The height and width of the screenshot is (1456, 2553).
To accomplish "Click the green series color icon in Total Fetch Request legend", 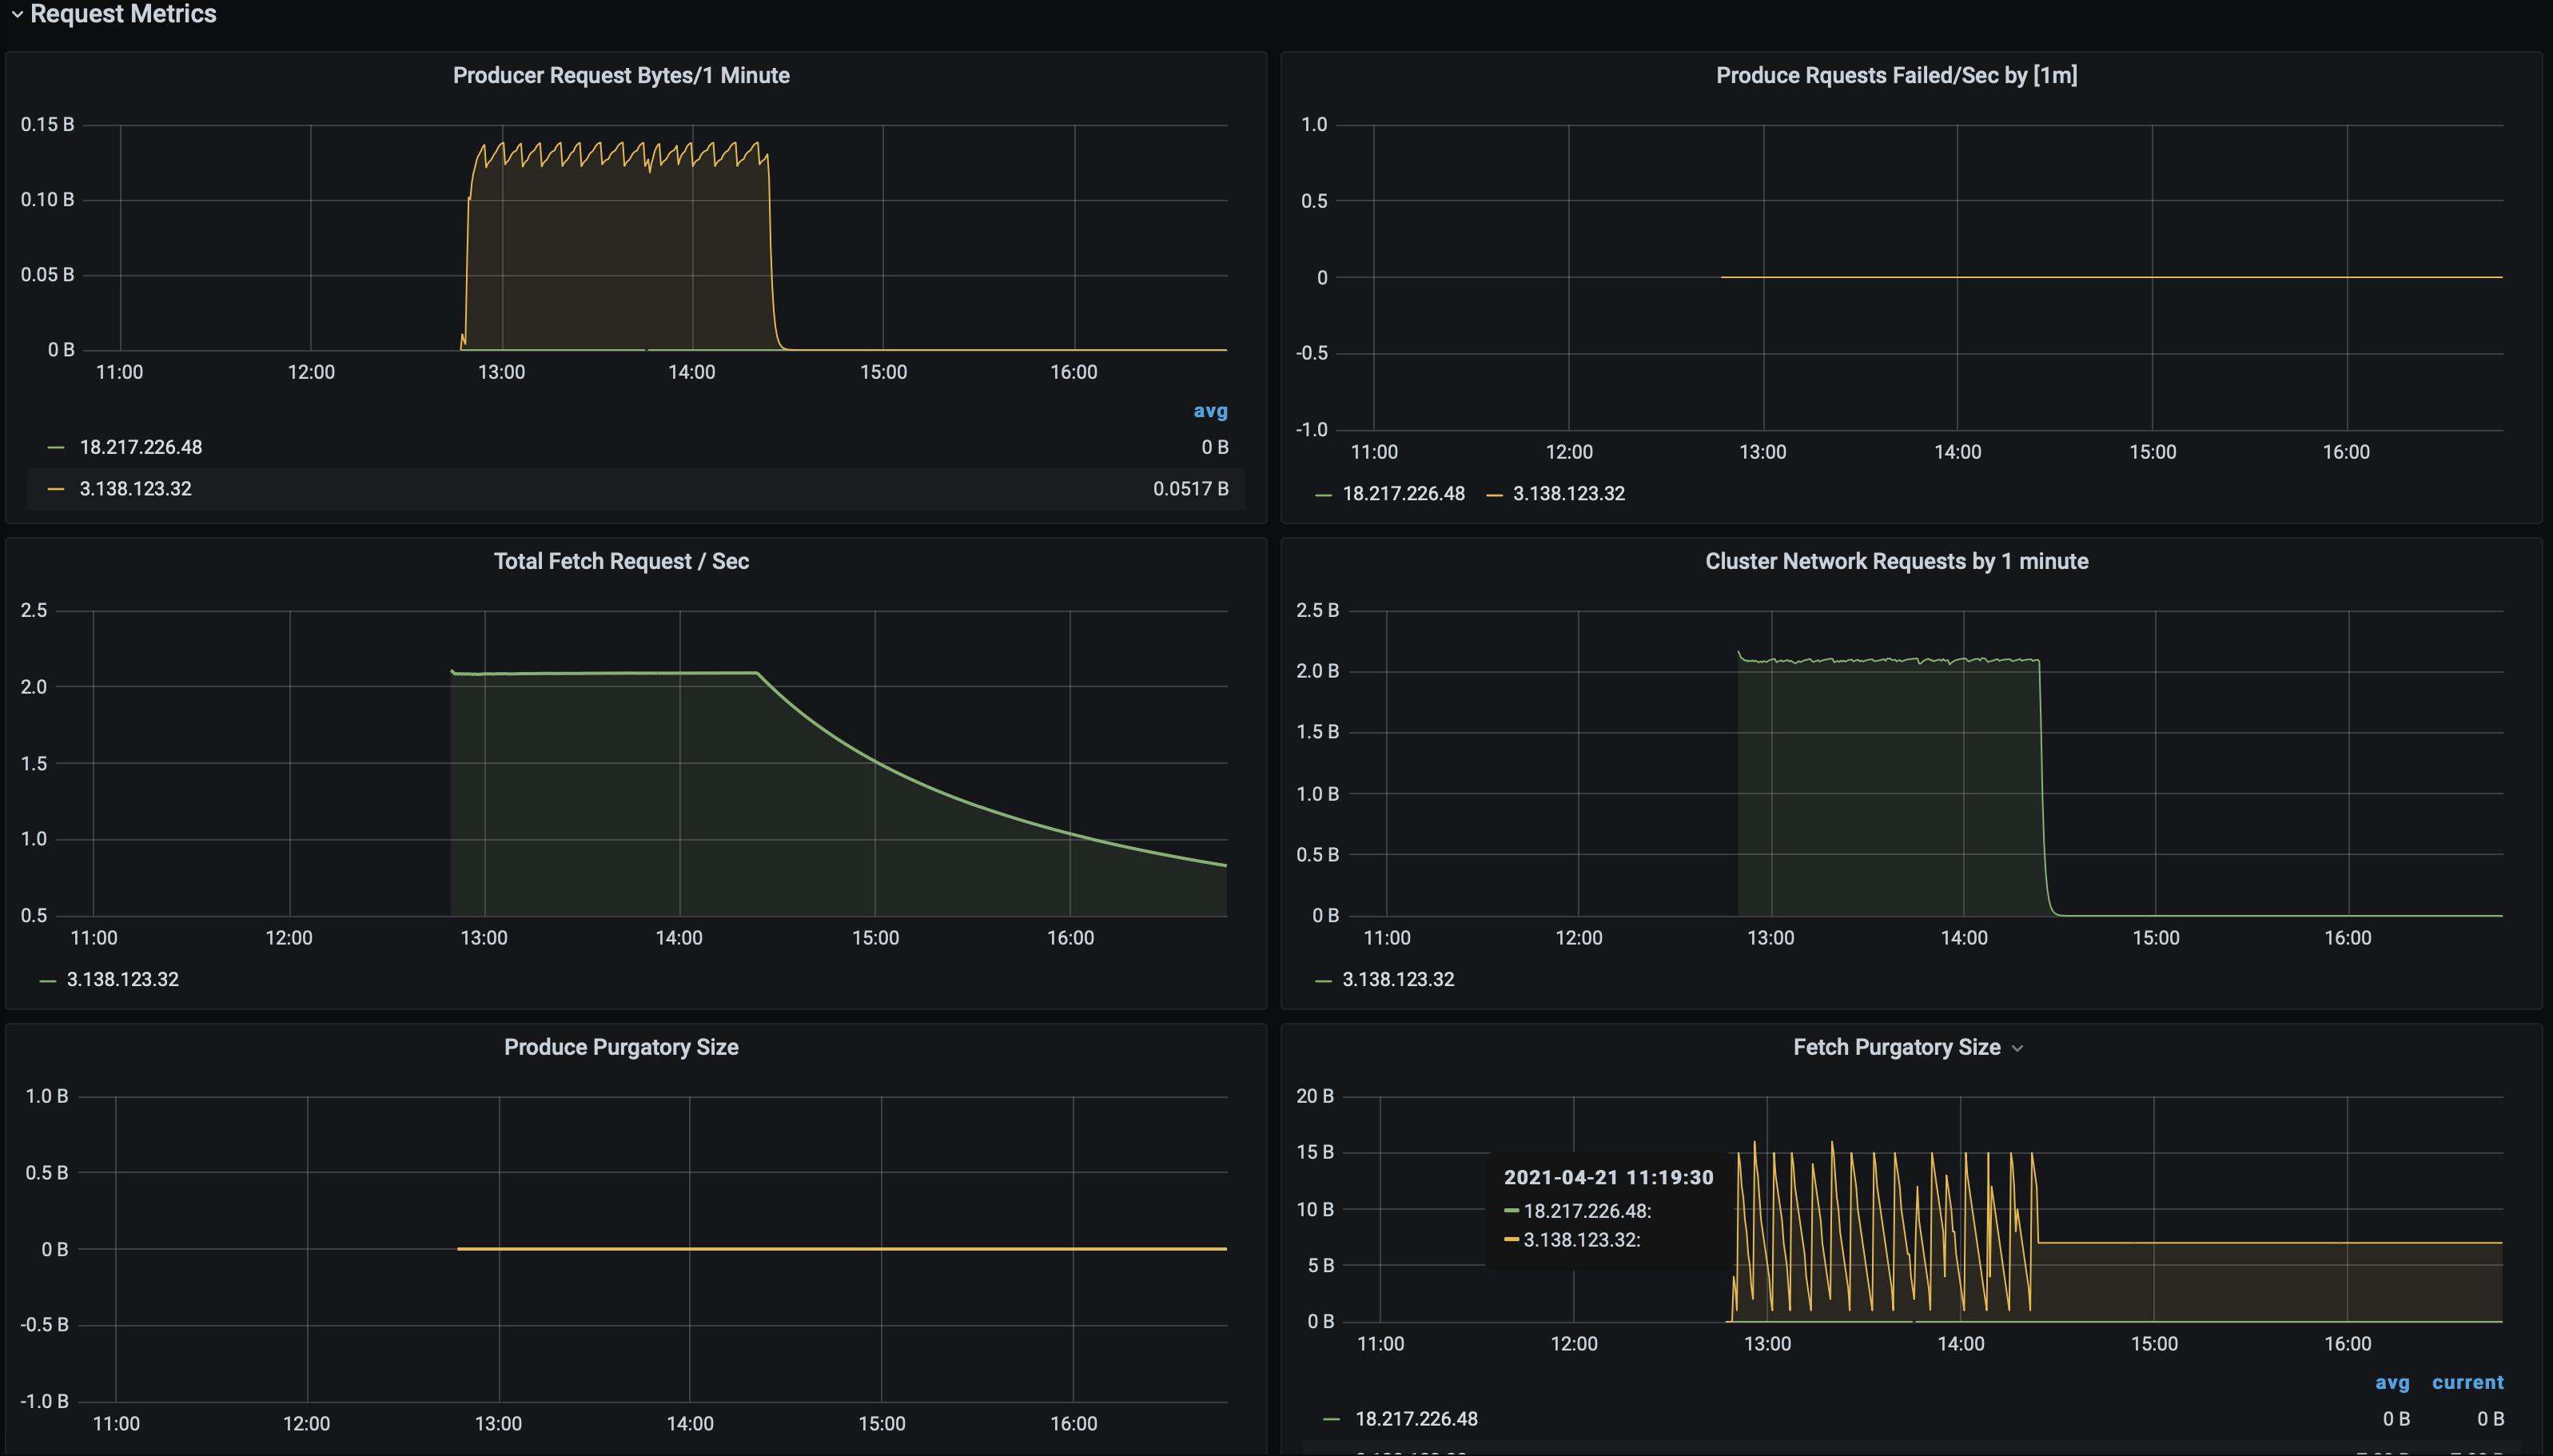I will click(x=47, y=980).
